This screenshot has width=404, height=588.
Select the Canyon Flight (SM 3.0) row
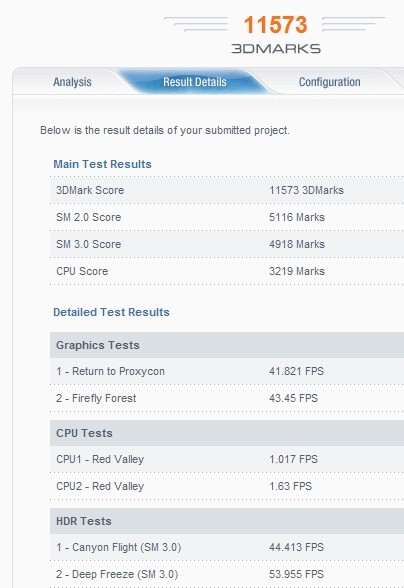(x=227, y=548)
